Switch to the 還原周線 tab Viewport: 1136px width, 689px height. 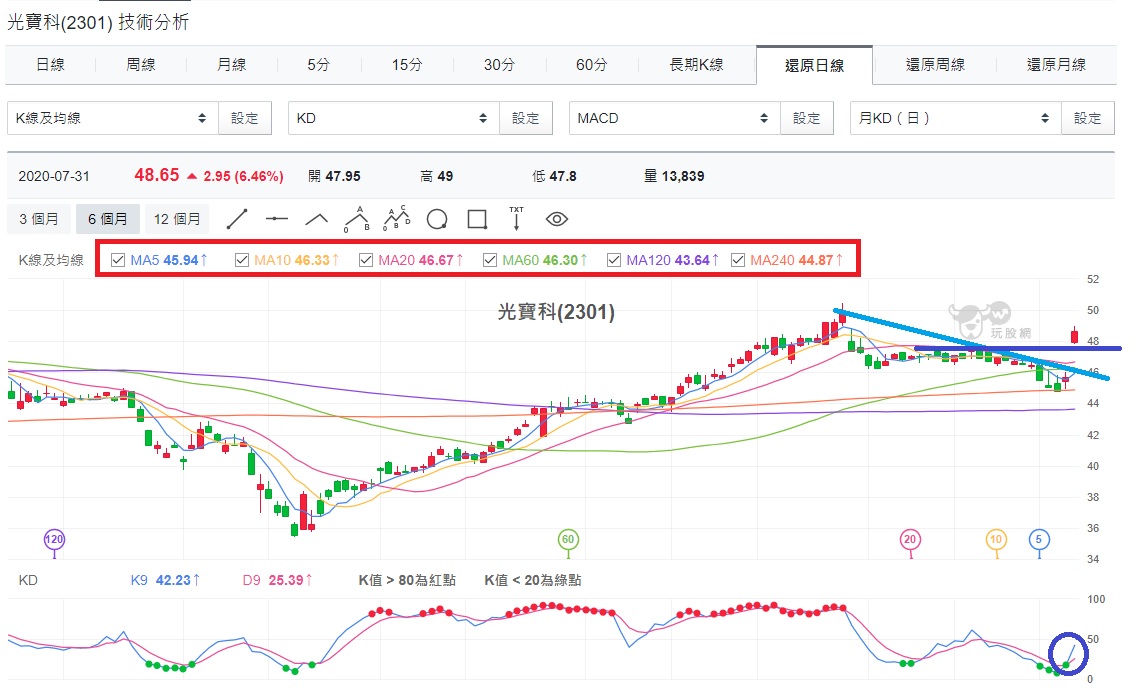coord(935,64)
